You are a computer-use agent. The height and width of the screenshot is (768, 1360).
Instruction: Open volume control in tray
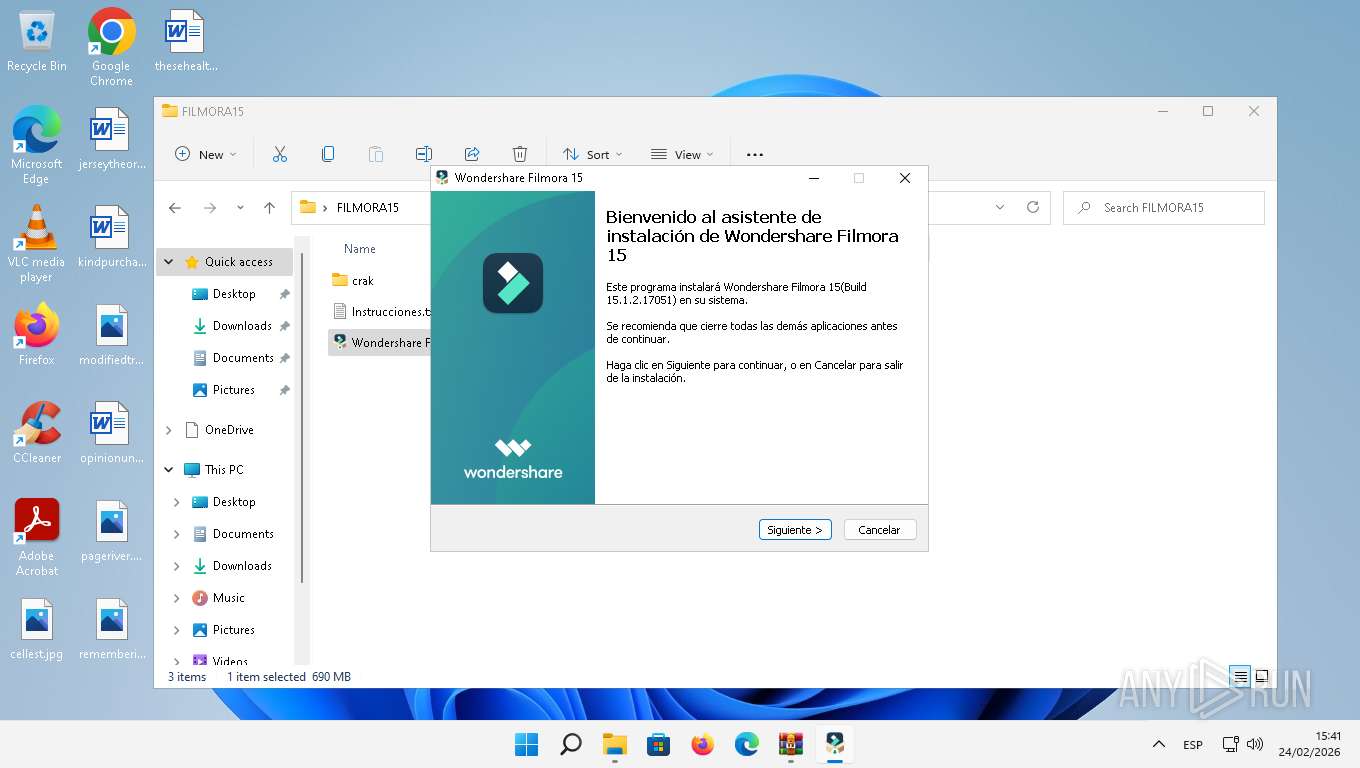coord(1255,744)
